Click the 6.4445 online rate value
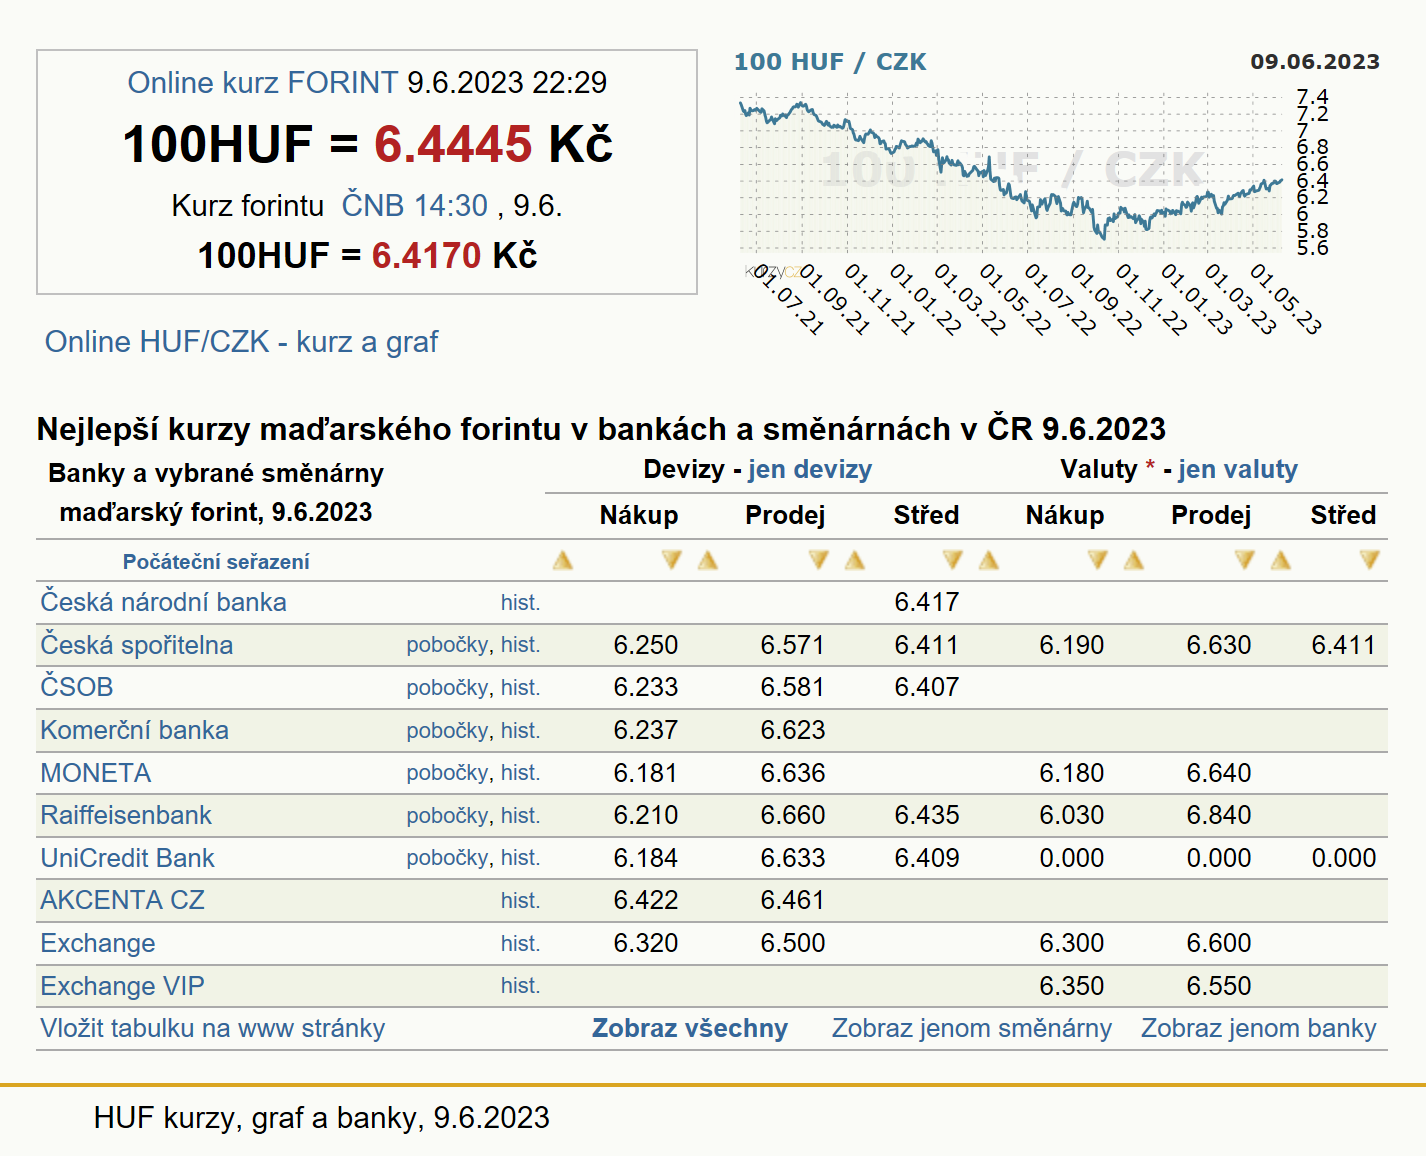The width and height of the screenshot is (1426, 1156). 453,144
